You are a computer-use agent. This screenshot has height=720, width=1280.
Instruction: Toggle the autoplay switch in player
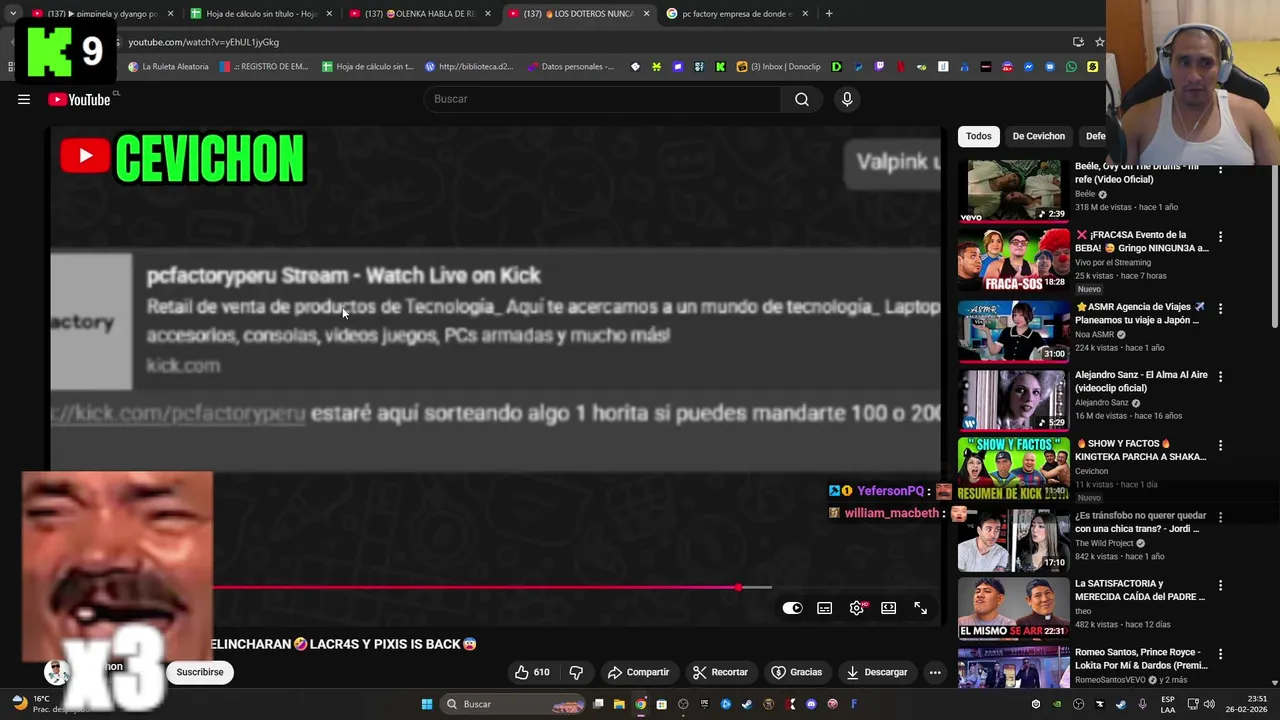coord(792,608)
